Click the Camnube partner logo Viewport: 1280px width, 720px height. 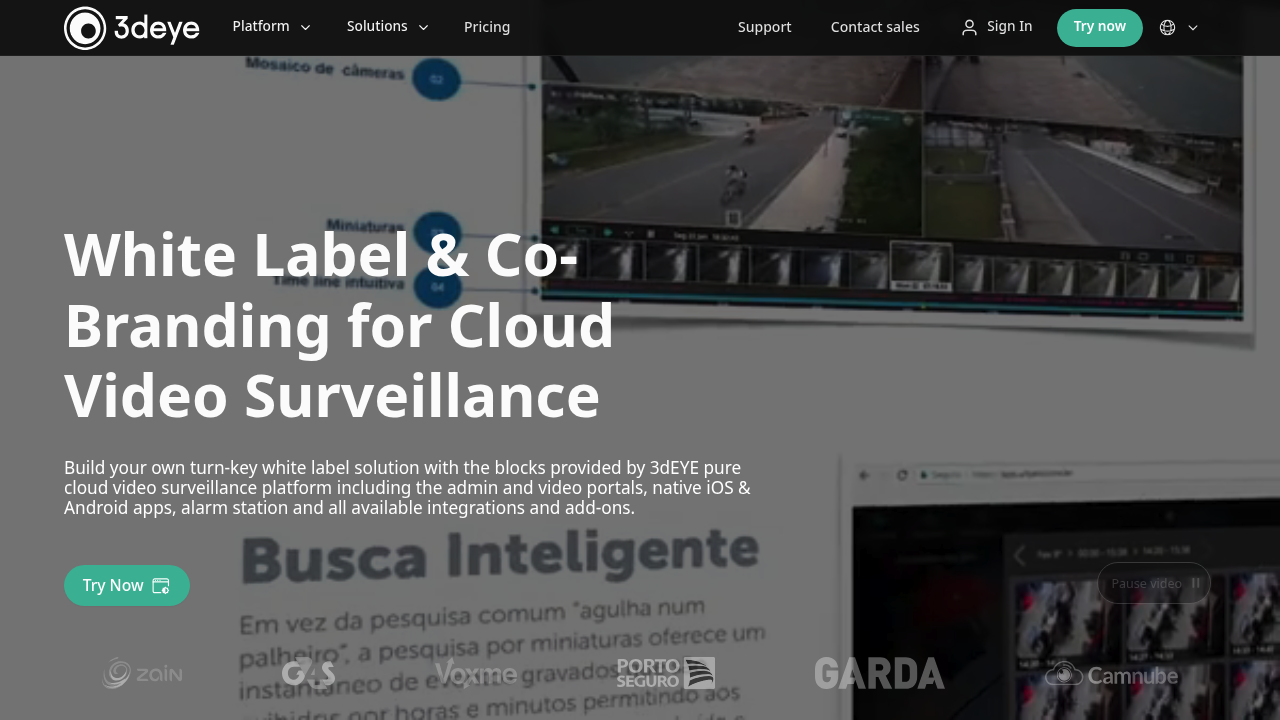point(1111,675)
